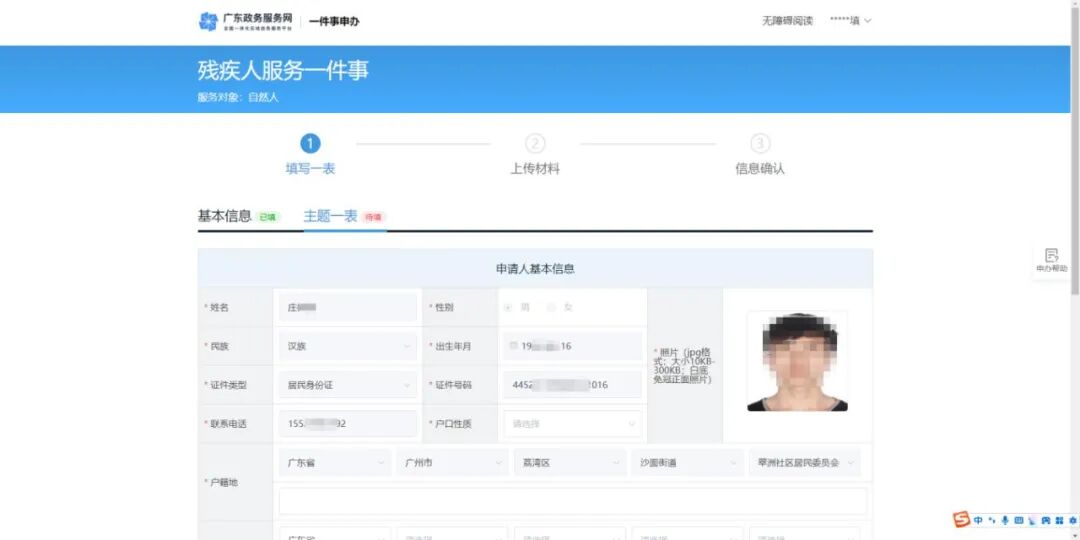Toggle the 中 Chinese mode icon in IME bar
This screenshot has height=540, width=1080.
coord(978,520)
